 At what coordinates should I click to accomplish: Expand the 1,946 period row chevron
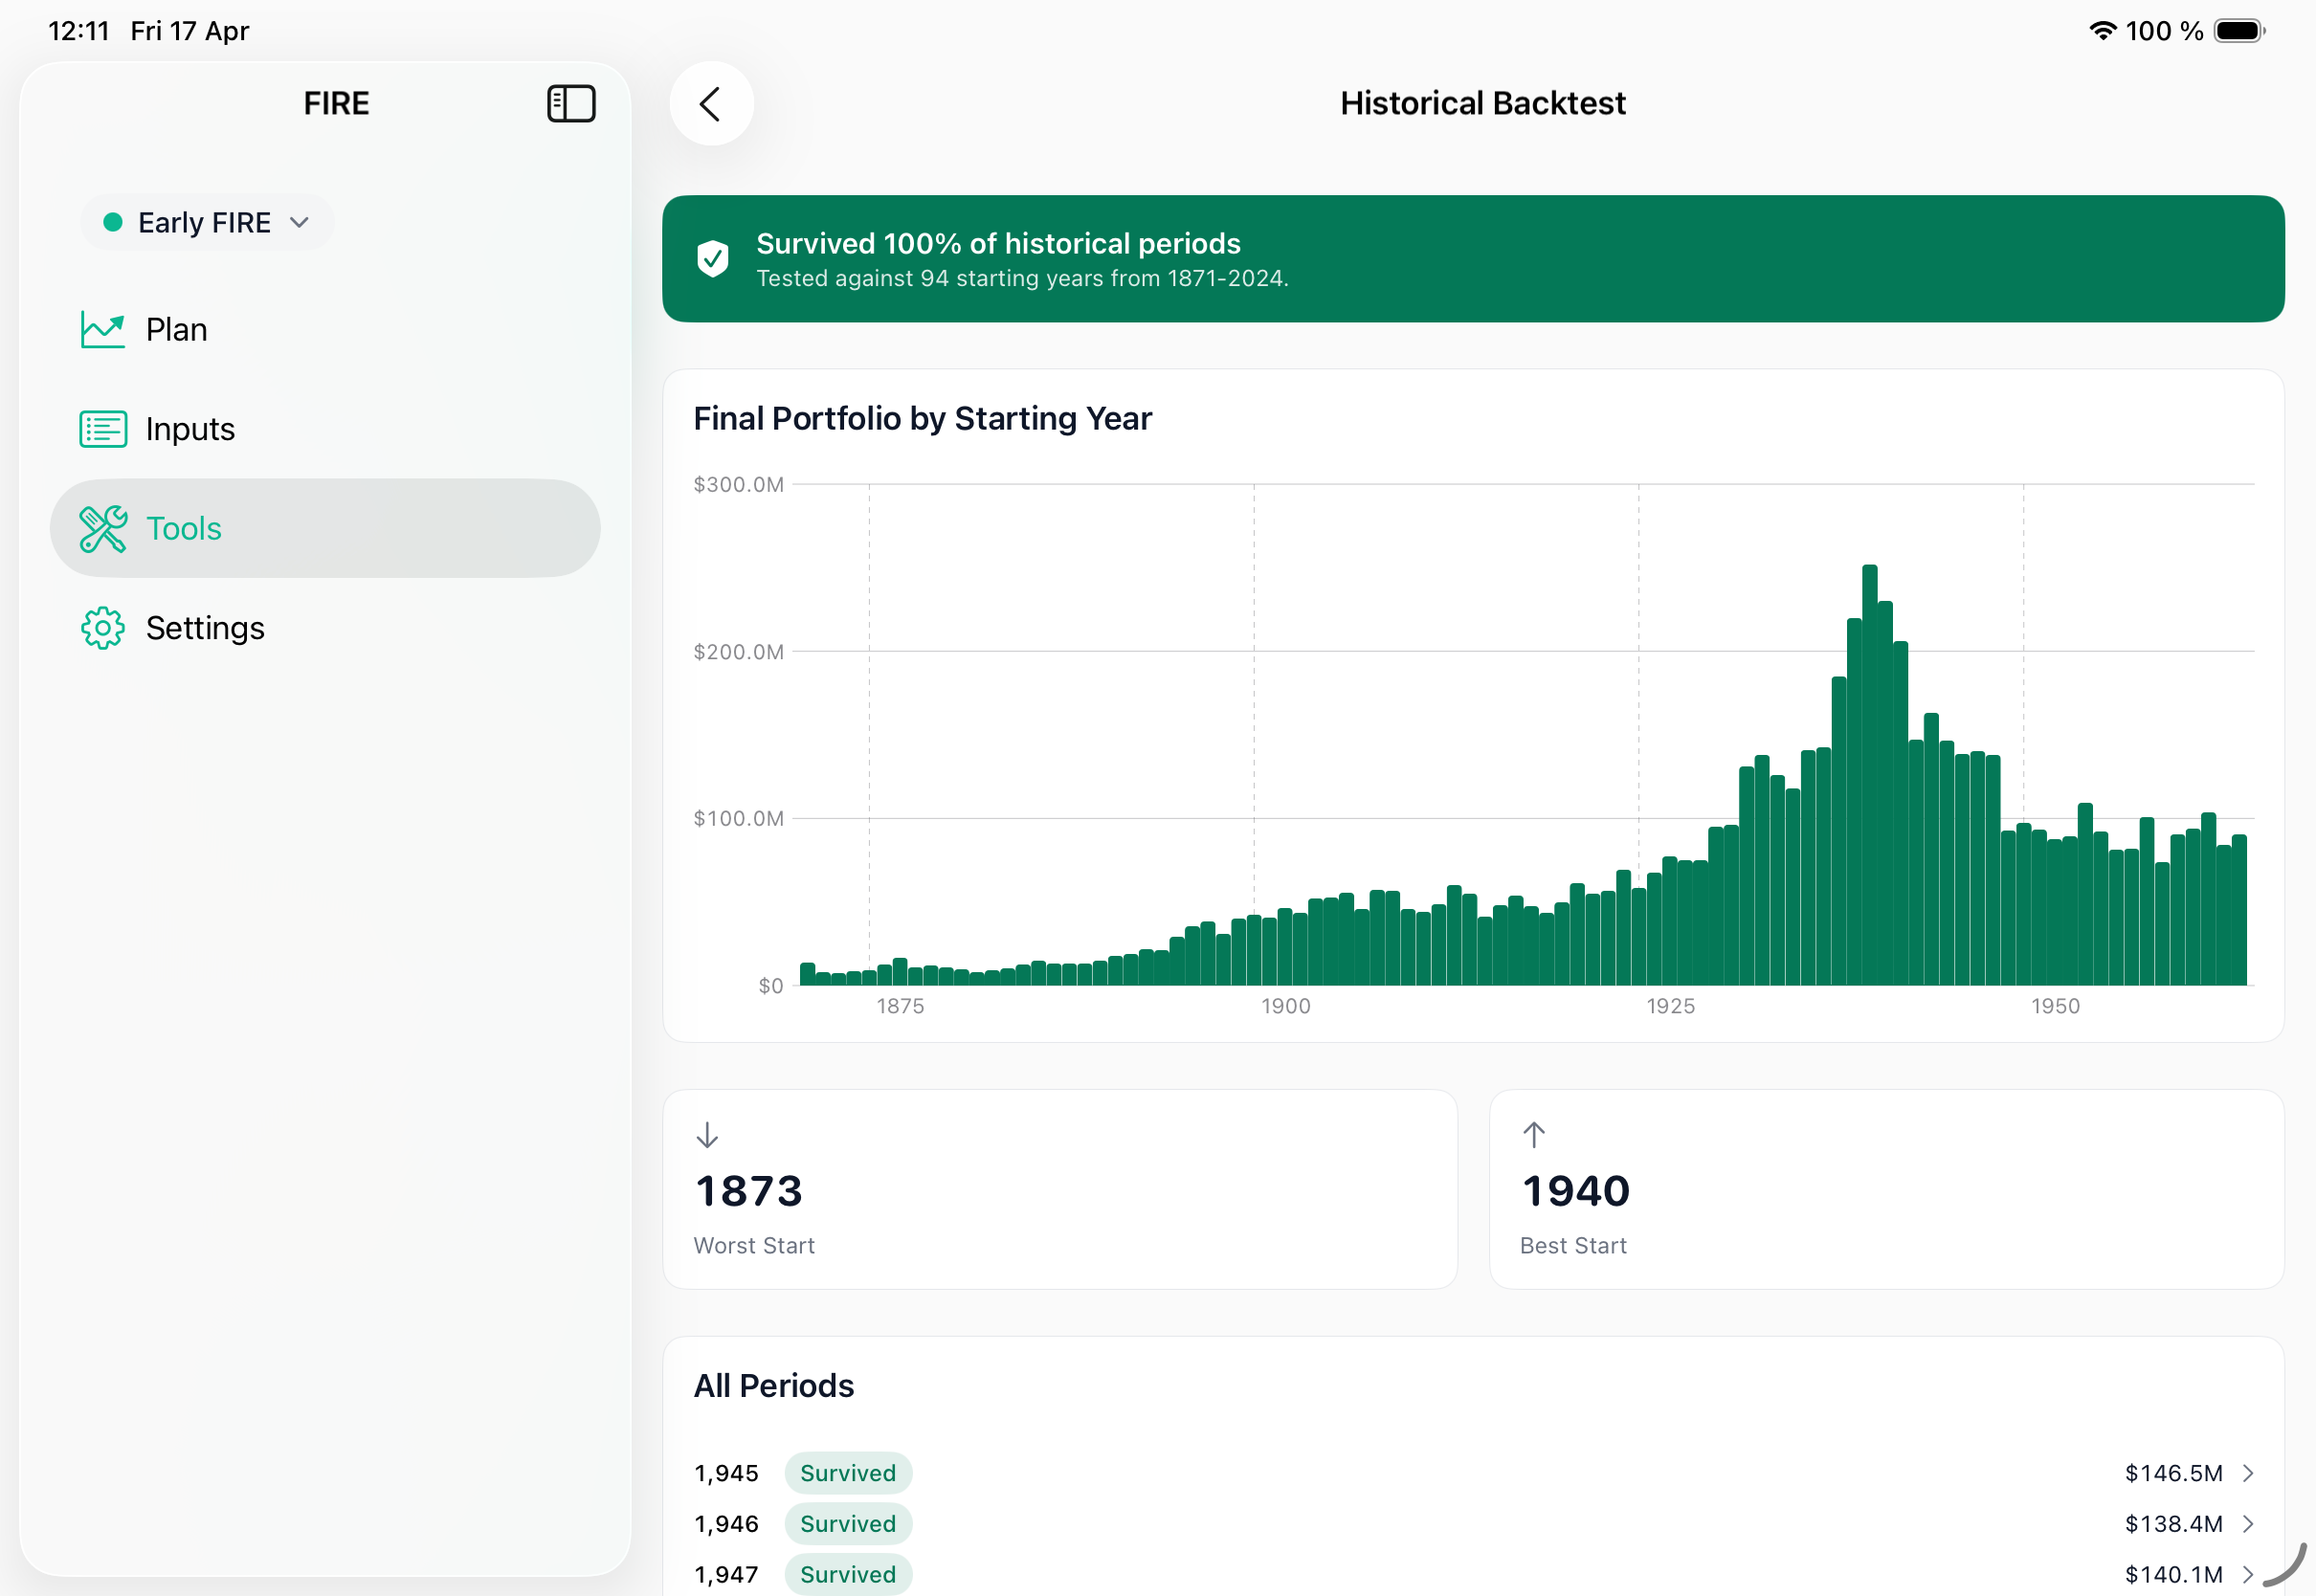[2248, 1524]
